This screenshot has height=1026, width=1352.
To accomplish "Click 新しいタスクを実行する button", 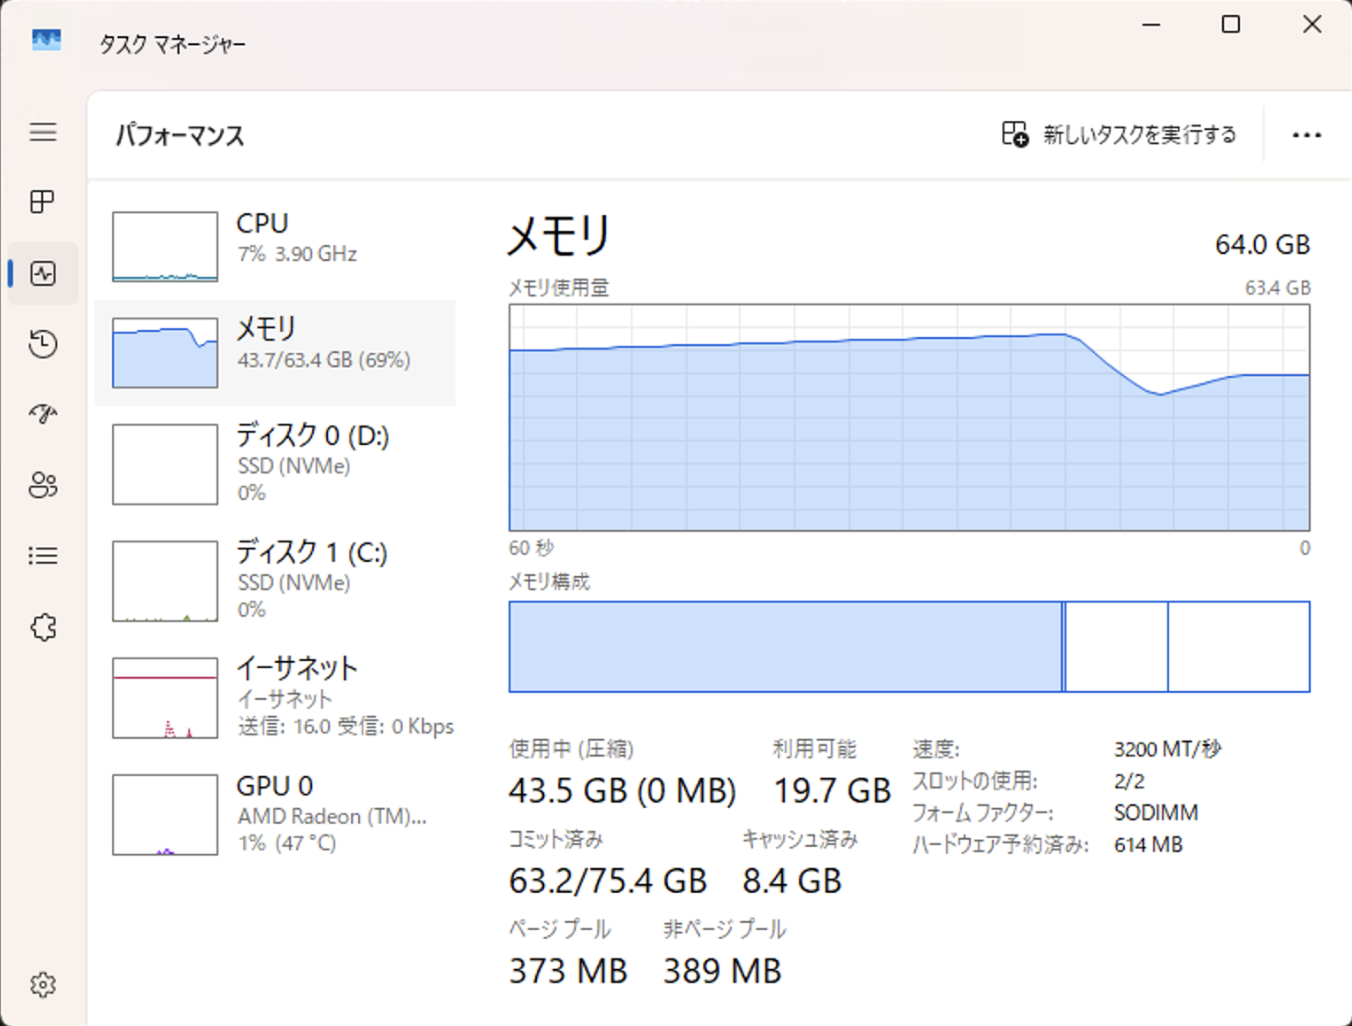I will (x=1119, y=135).
